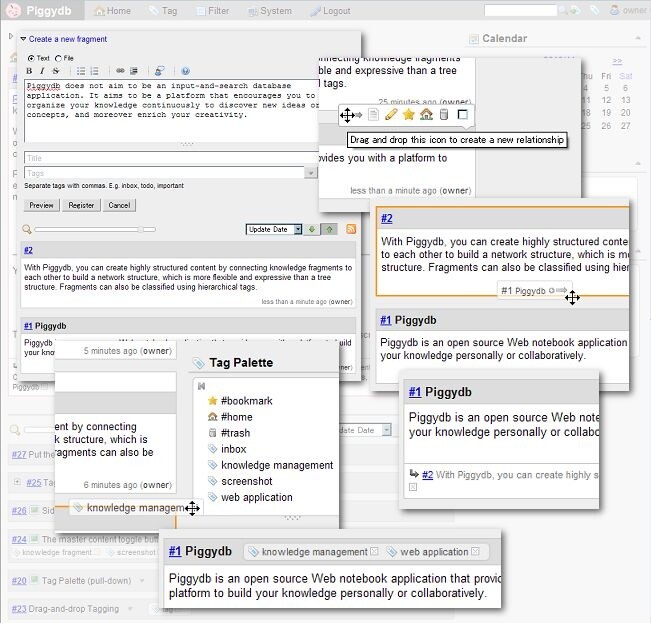
Task: Open the blue help icon in editor toolbar
Action: (185, 71)
